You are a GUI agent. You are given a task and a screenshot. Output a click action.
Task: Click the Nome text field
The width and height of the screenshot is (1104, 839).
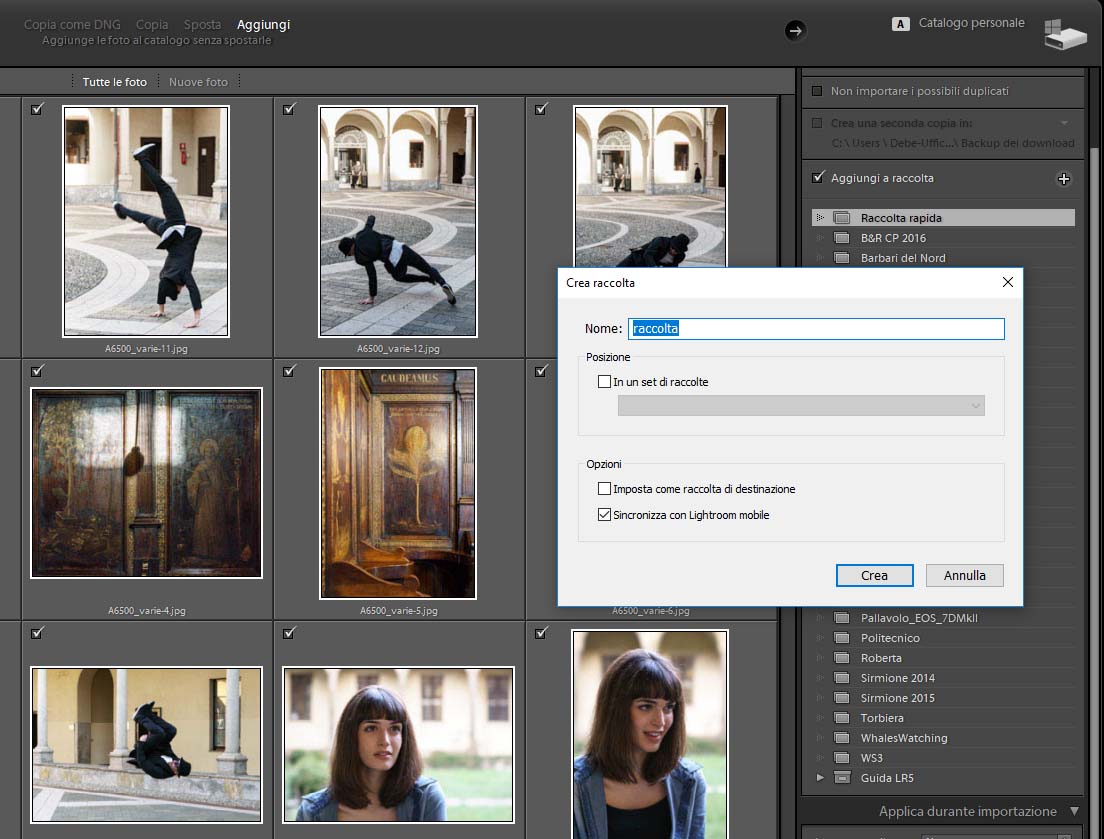pyautogui.click(x=815, y=329)
